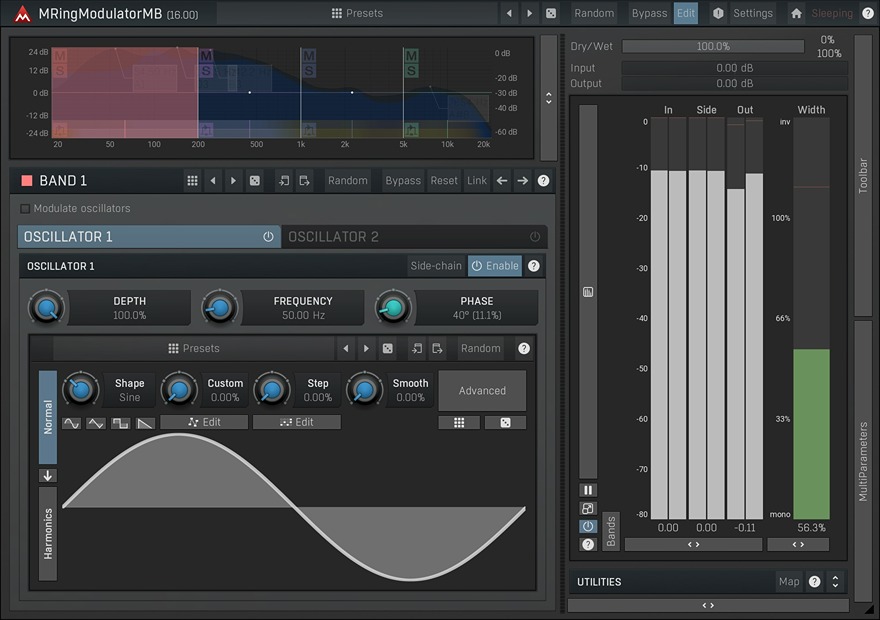This screenshot has width=880, height=620.
Task: Open the Band 1 help question mark
Action: (x=543, y=181)
